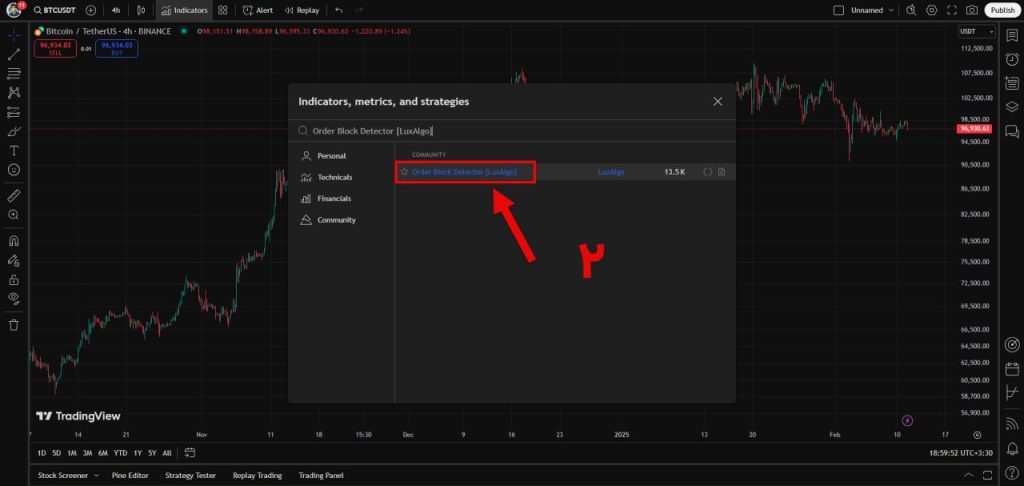The width and height of the screenshot is (1024, 486).
Task: Start bar Replay mode
Action: point(302,10)
